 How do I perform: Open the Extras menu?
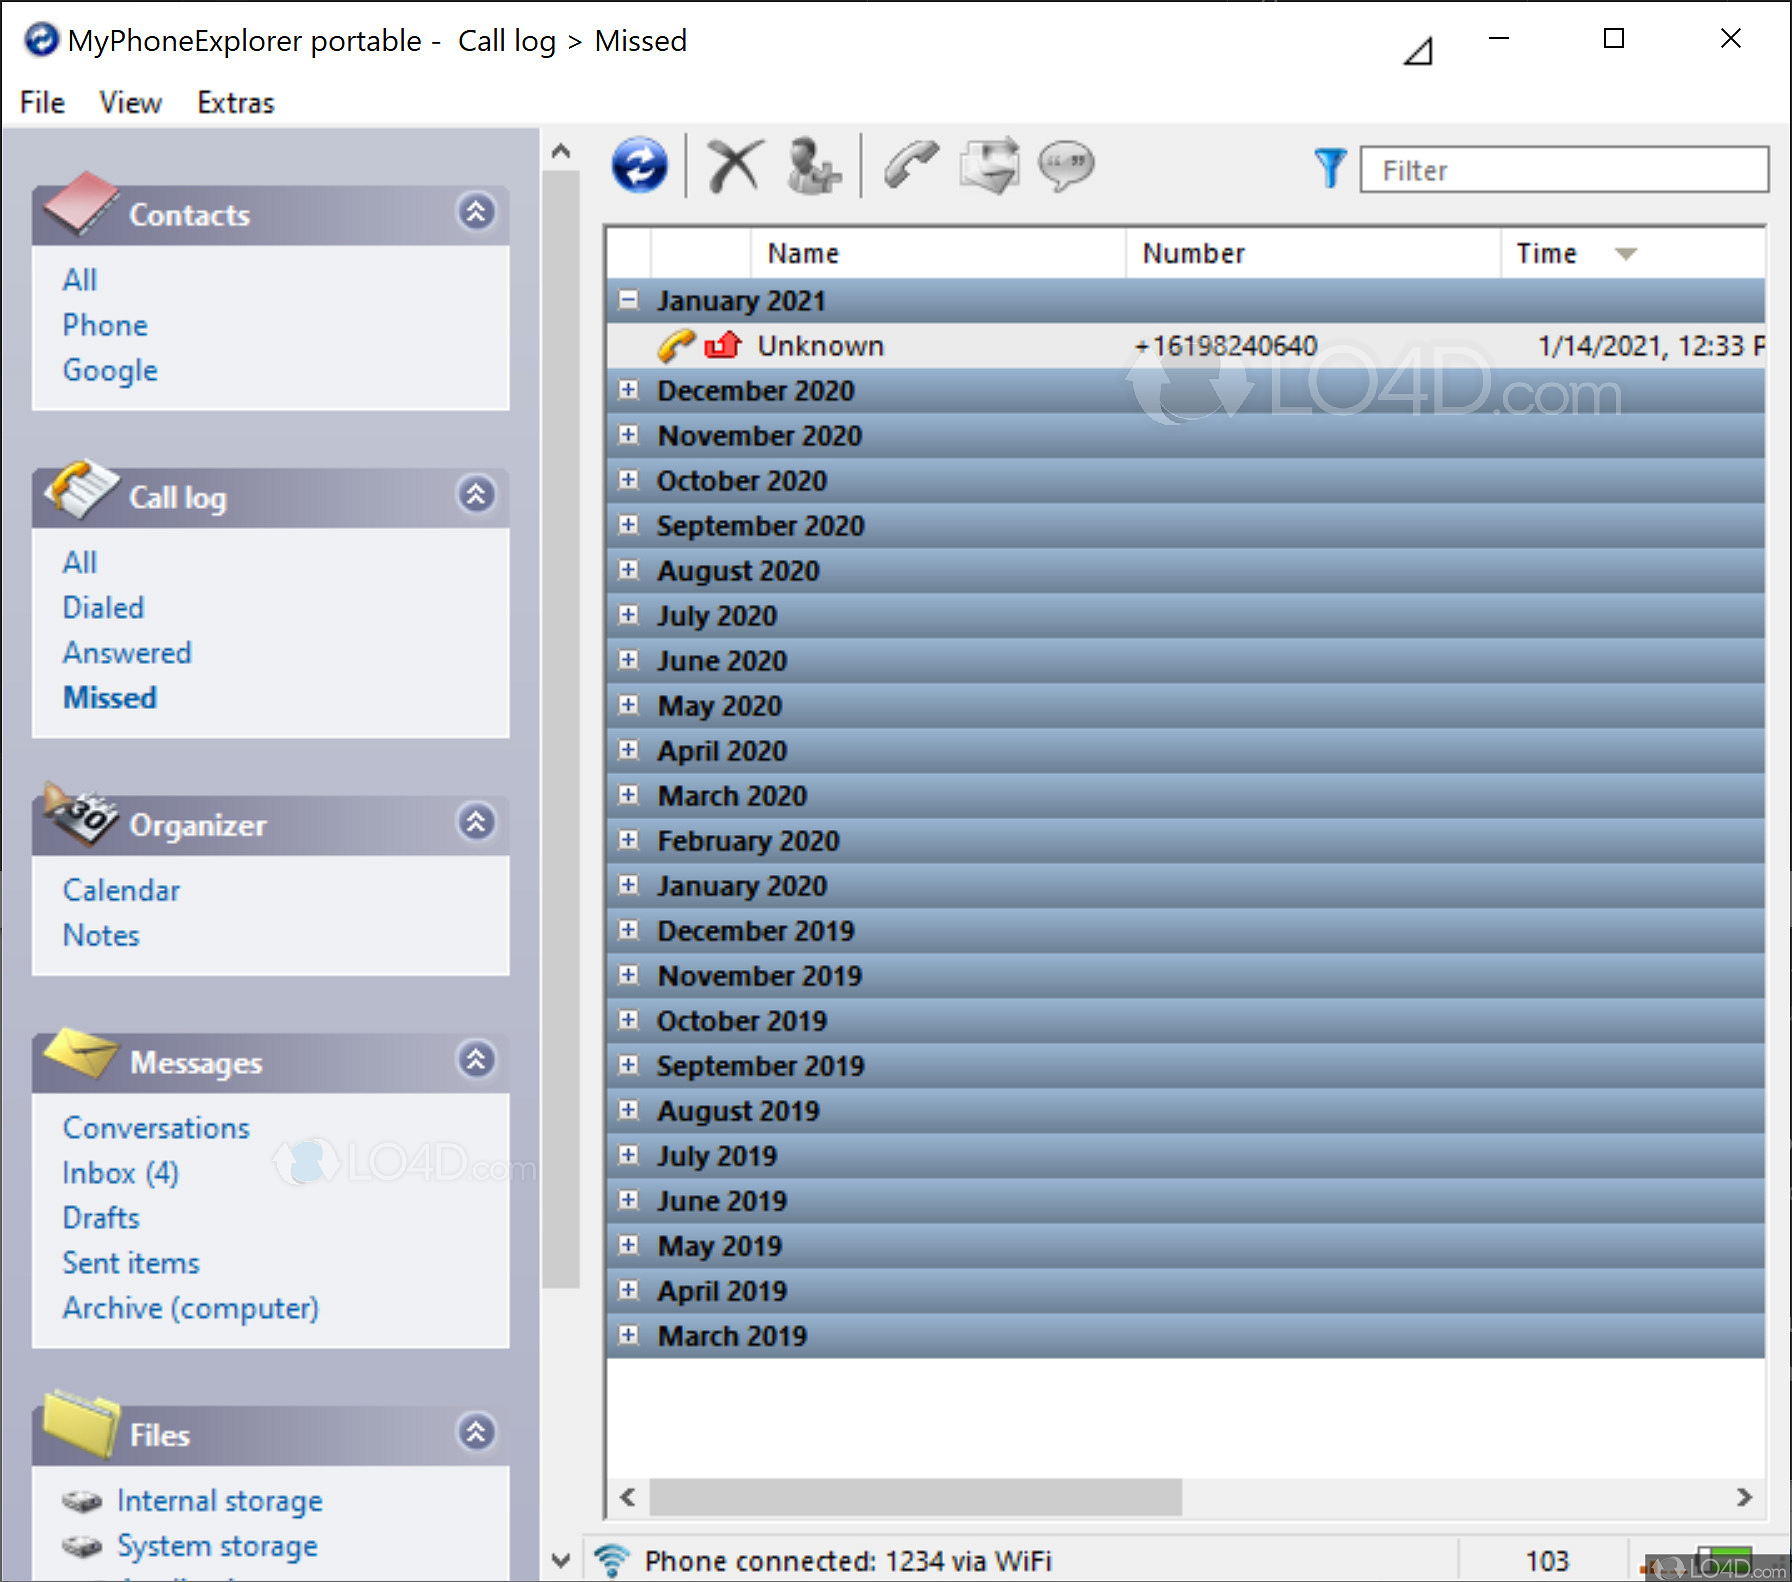(x=235, y=102)
